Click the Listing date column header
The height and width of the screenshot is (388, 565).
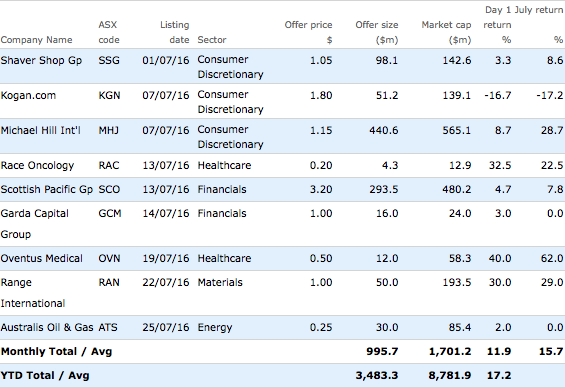pyautogui.click(x=174, y=32)
